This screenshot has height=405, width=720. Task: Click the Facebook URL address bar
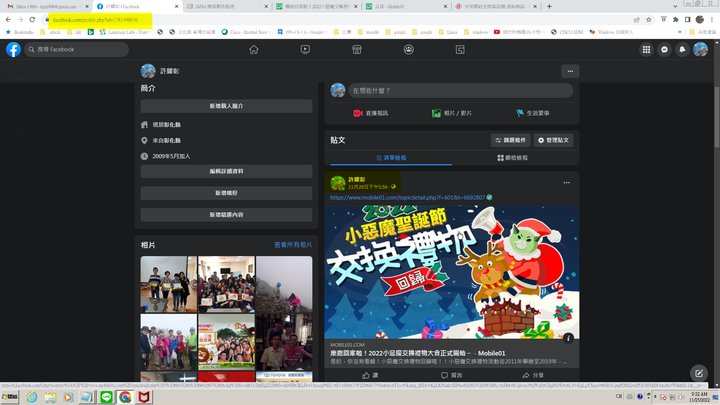[x=338, y=20]
